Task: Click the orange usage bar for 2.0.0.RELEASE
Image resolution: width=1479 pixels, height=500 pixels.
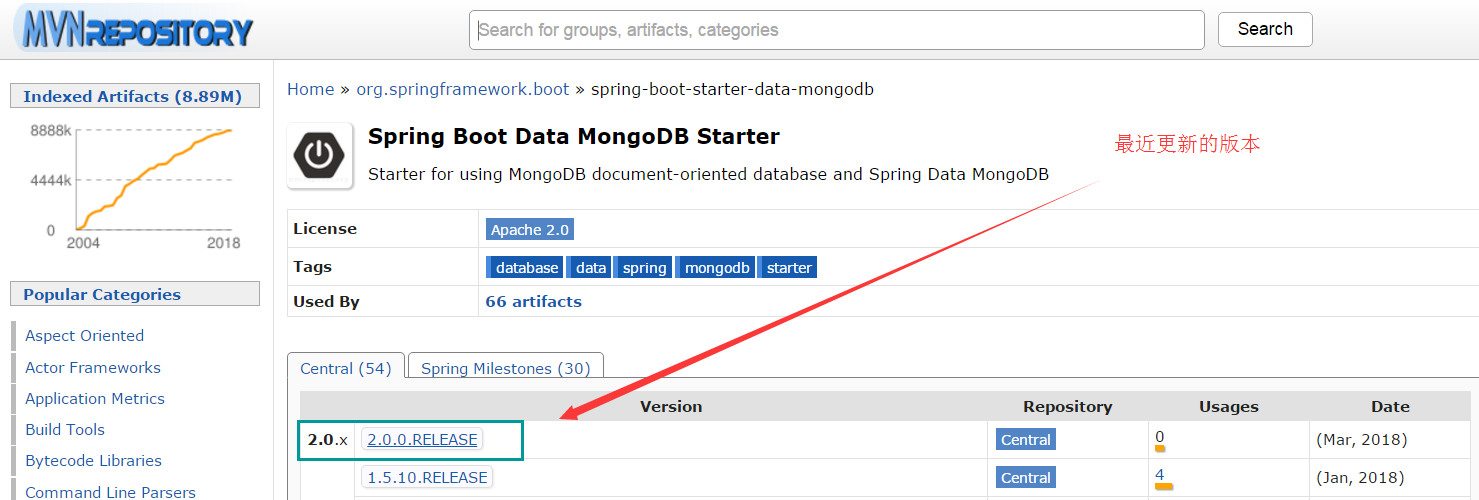Action: pyautogui.click(x=1160, y=448)
